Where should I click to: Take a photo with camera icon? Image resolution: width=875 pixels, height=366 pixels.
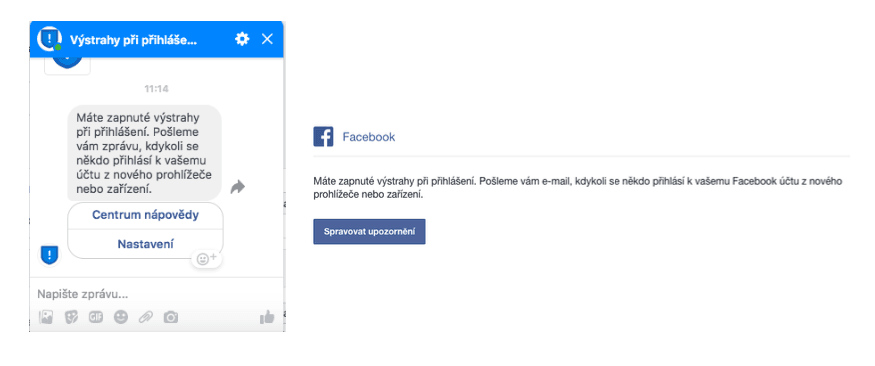point(171,317)
